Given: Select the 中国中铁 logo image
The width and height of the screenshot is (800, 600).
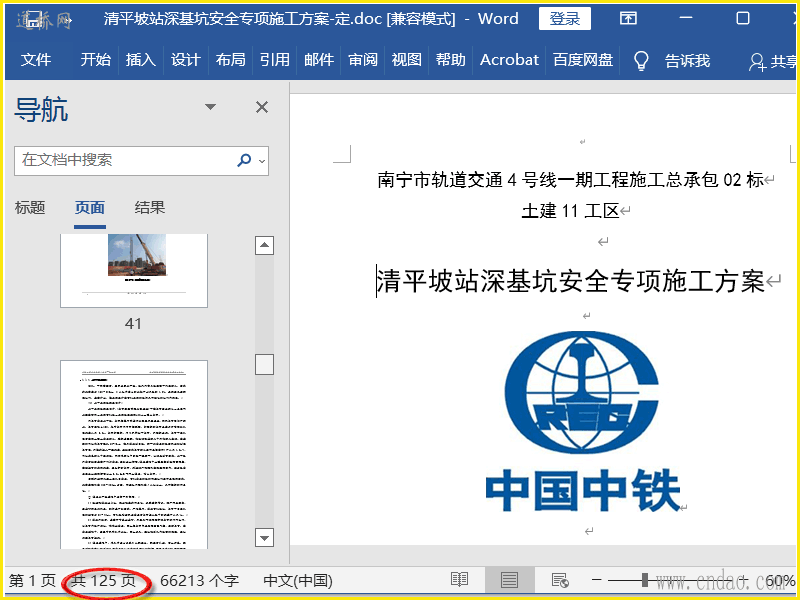Looking at the screenshot, I should (582, 421).
